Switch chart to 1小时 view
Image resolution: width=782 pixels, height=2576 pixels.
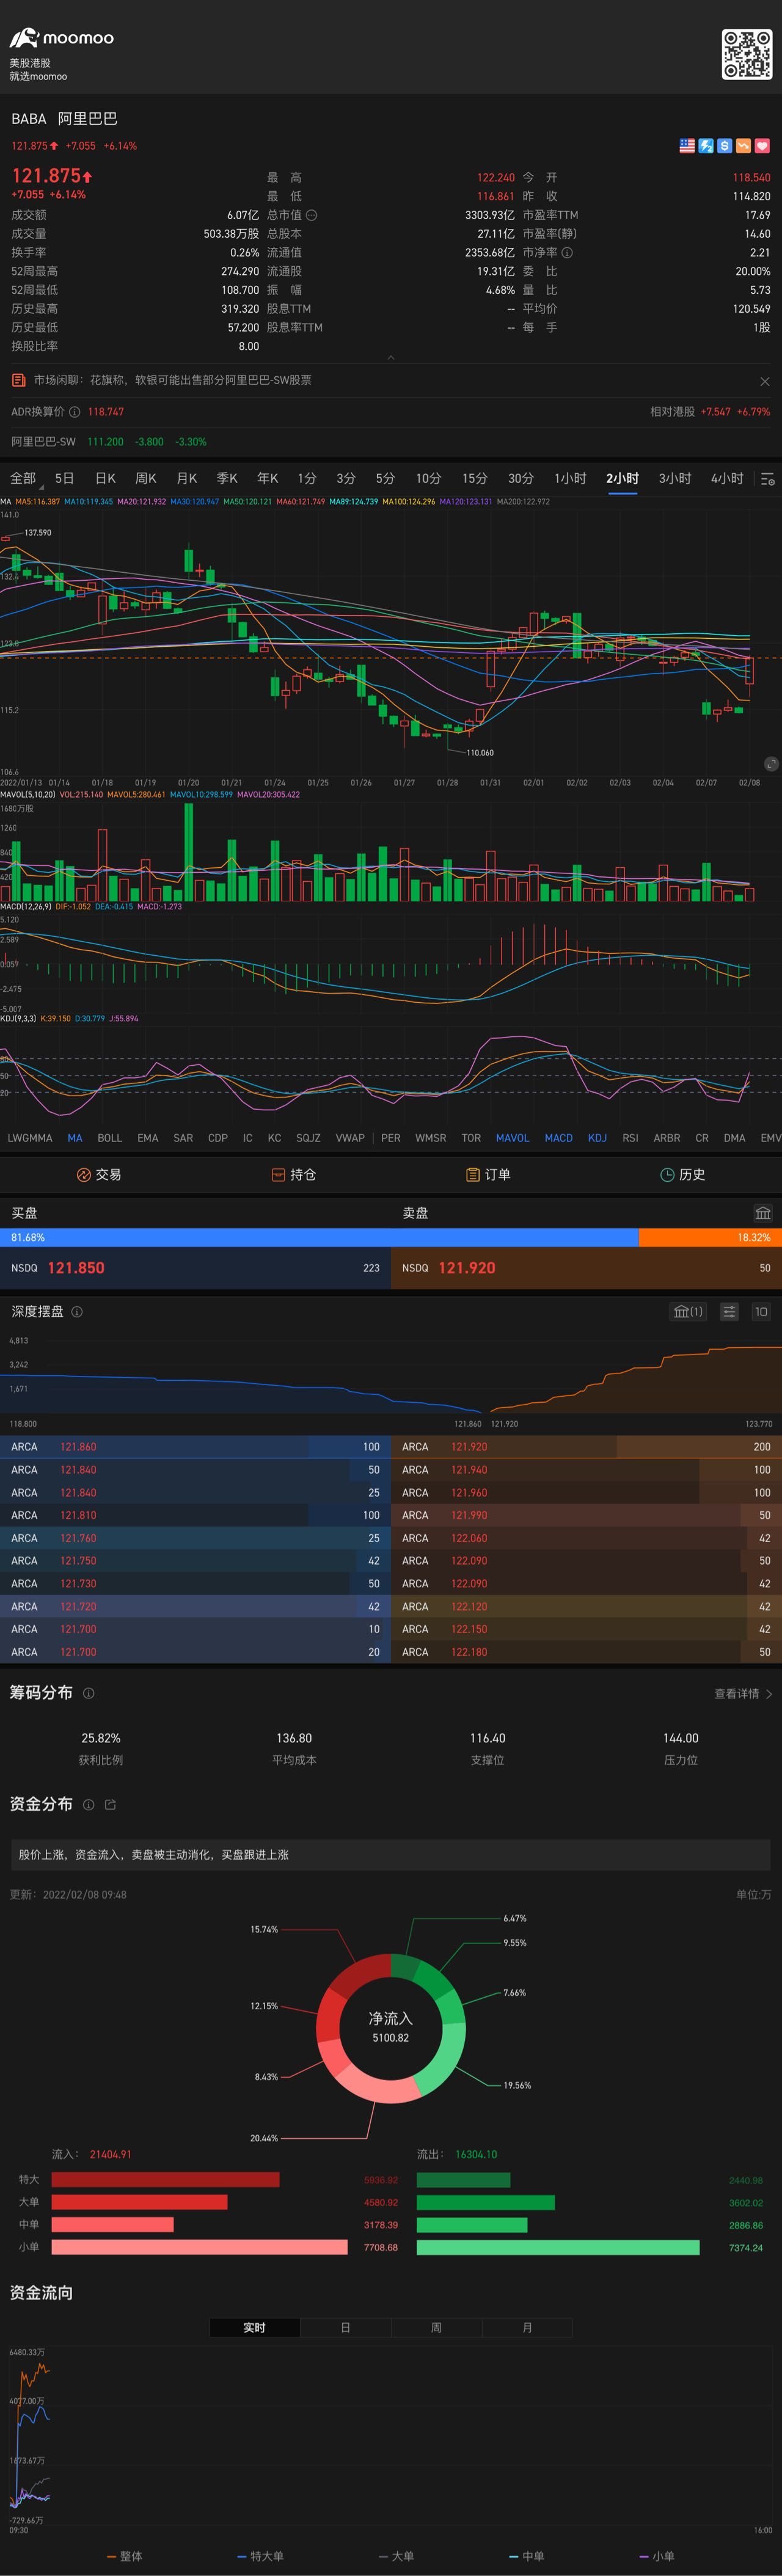tap(570, 478)
